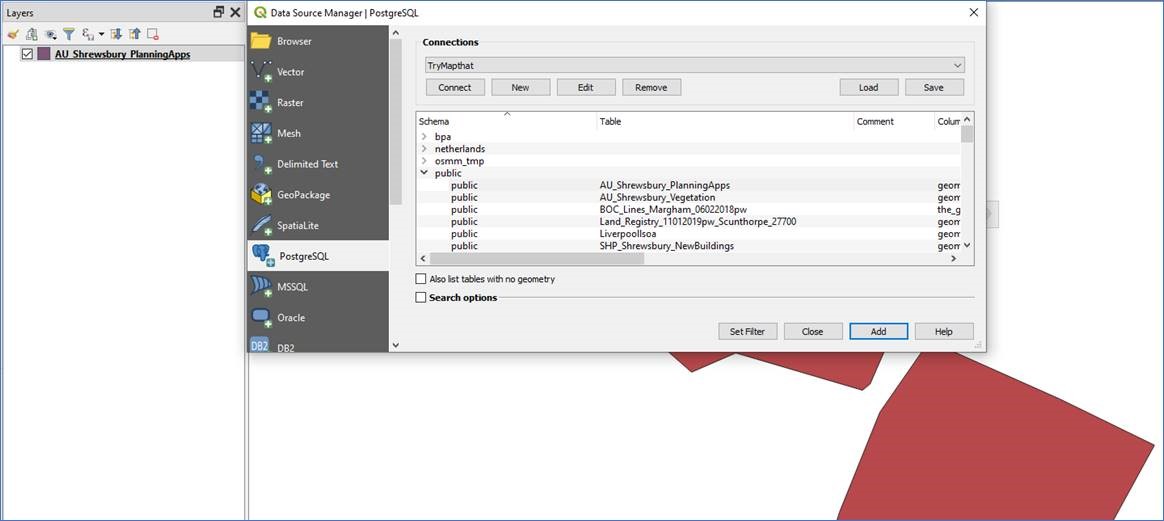Close the Layers panel

235,12
